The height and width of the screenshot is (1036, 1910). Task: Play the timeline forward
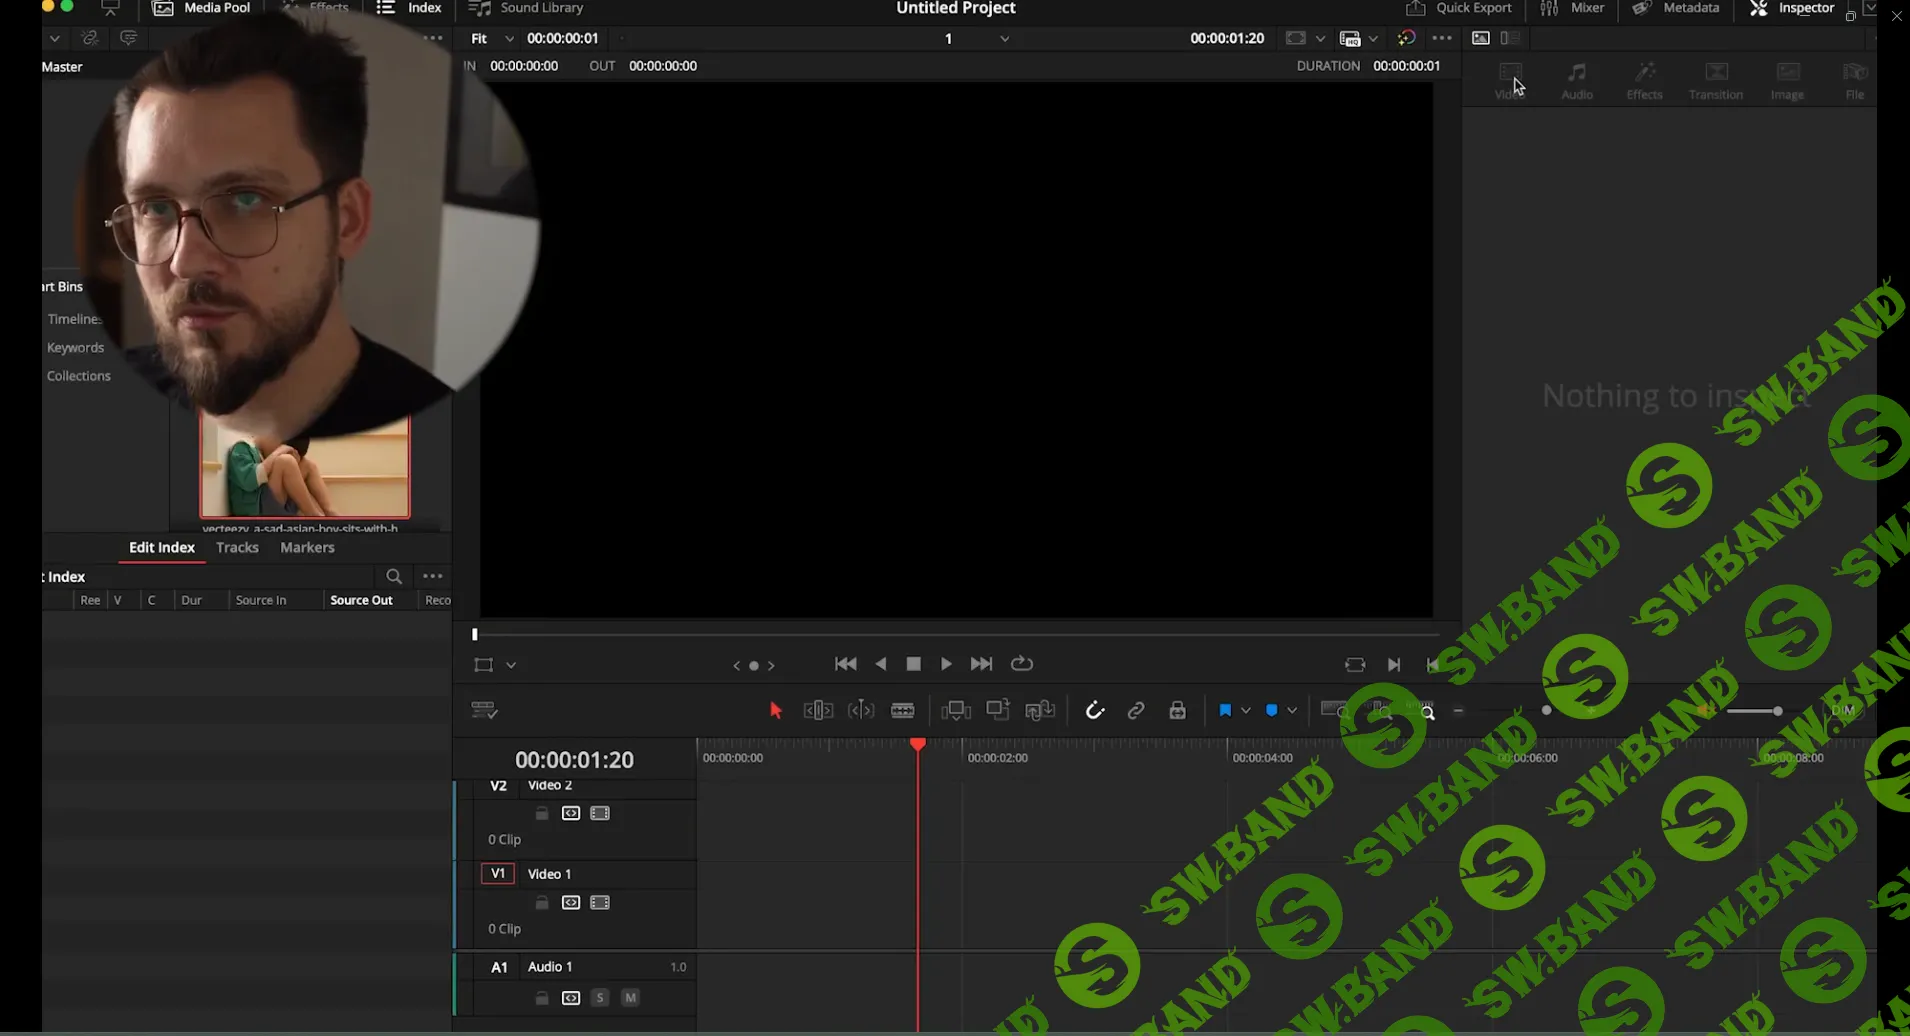tap(946, 664)
